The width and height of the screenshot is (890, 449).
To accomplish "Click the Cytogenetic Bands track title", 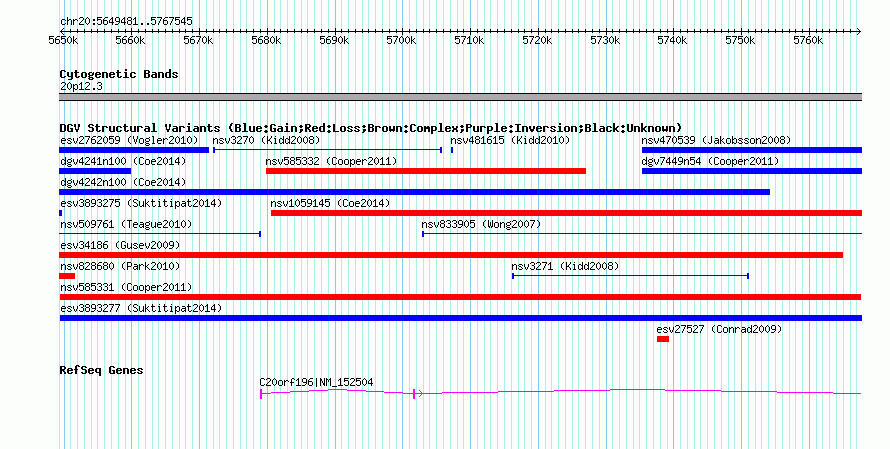I will click(x=119, y=74).
